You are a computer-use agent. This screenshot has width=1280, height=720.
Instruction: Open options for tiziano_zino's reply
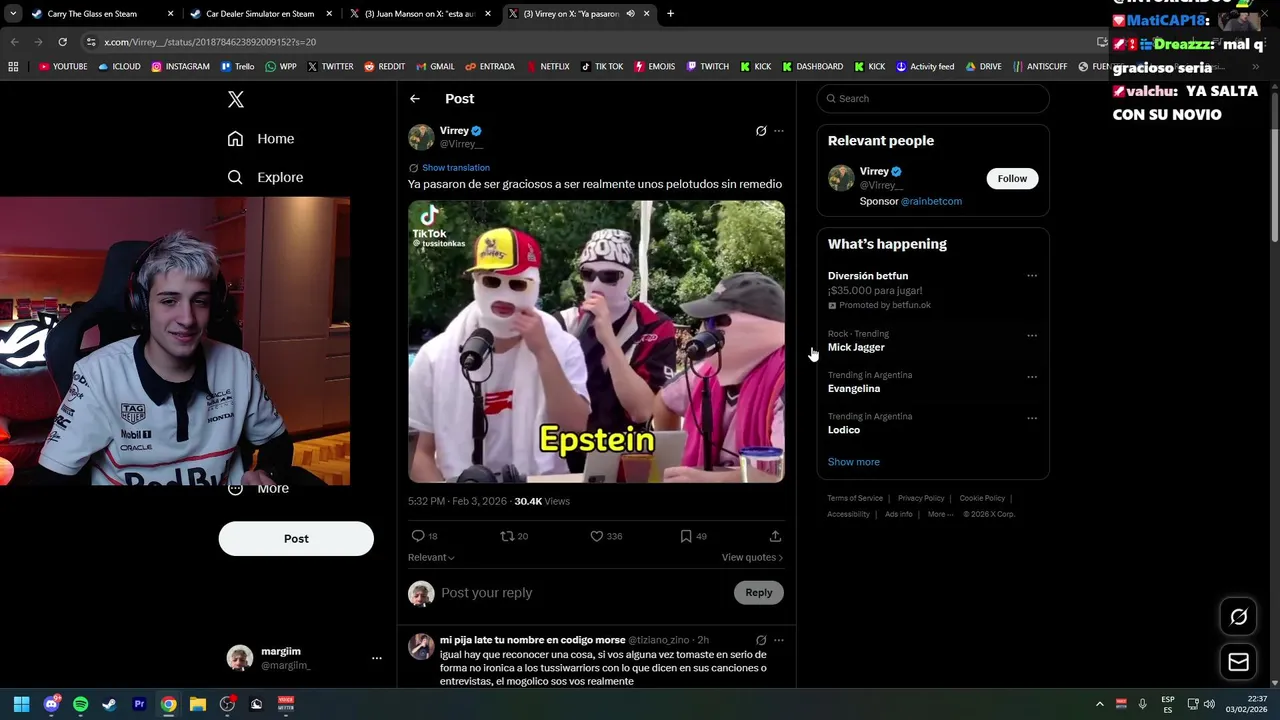pos(779,640)
